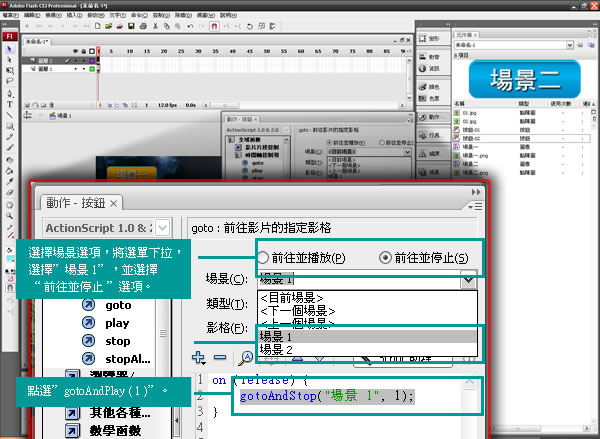Click the New document toolbar icon
This screenshot has width=600, height=439.
(x=98, y=26)
